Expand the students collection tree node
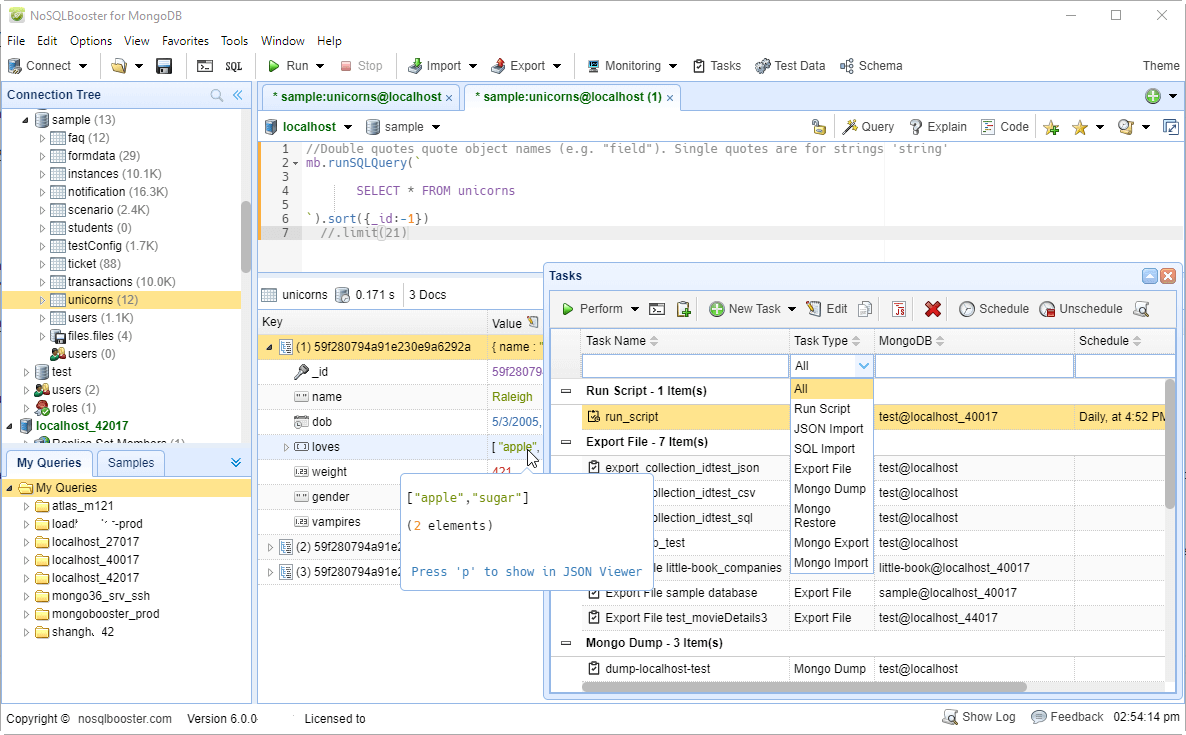The height and width of the screenshot is (735, 1186). point(43,228)
